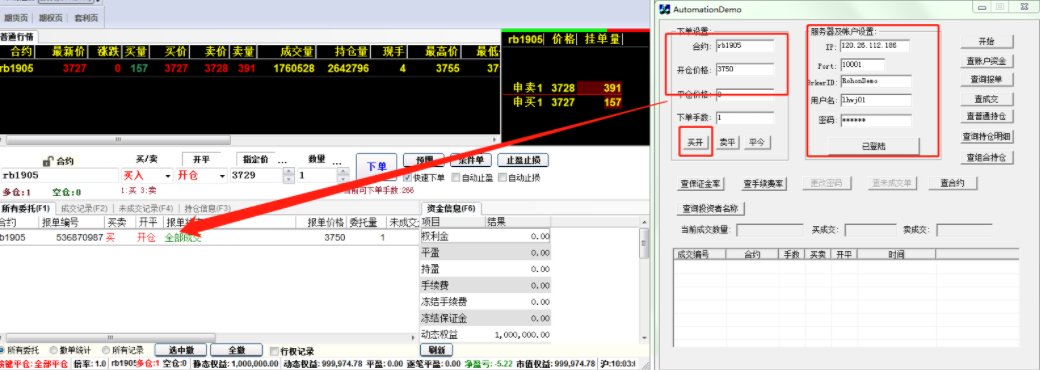Click the horizontal scrollbar under the order list
This screenshot has height=370, width=1040.
point(208,338)
